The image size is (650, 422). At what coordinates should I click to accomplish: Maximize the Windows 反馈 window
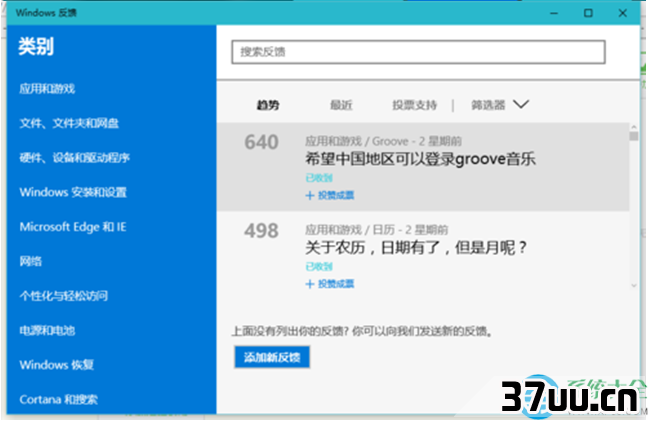pos(588,13)
